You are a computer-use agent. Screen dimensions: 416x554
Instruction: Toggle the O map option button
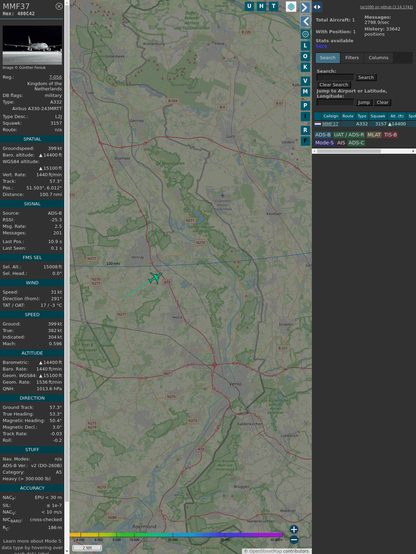tap(305, 56)
